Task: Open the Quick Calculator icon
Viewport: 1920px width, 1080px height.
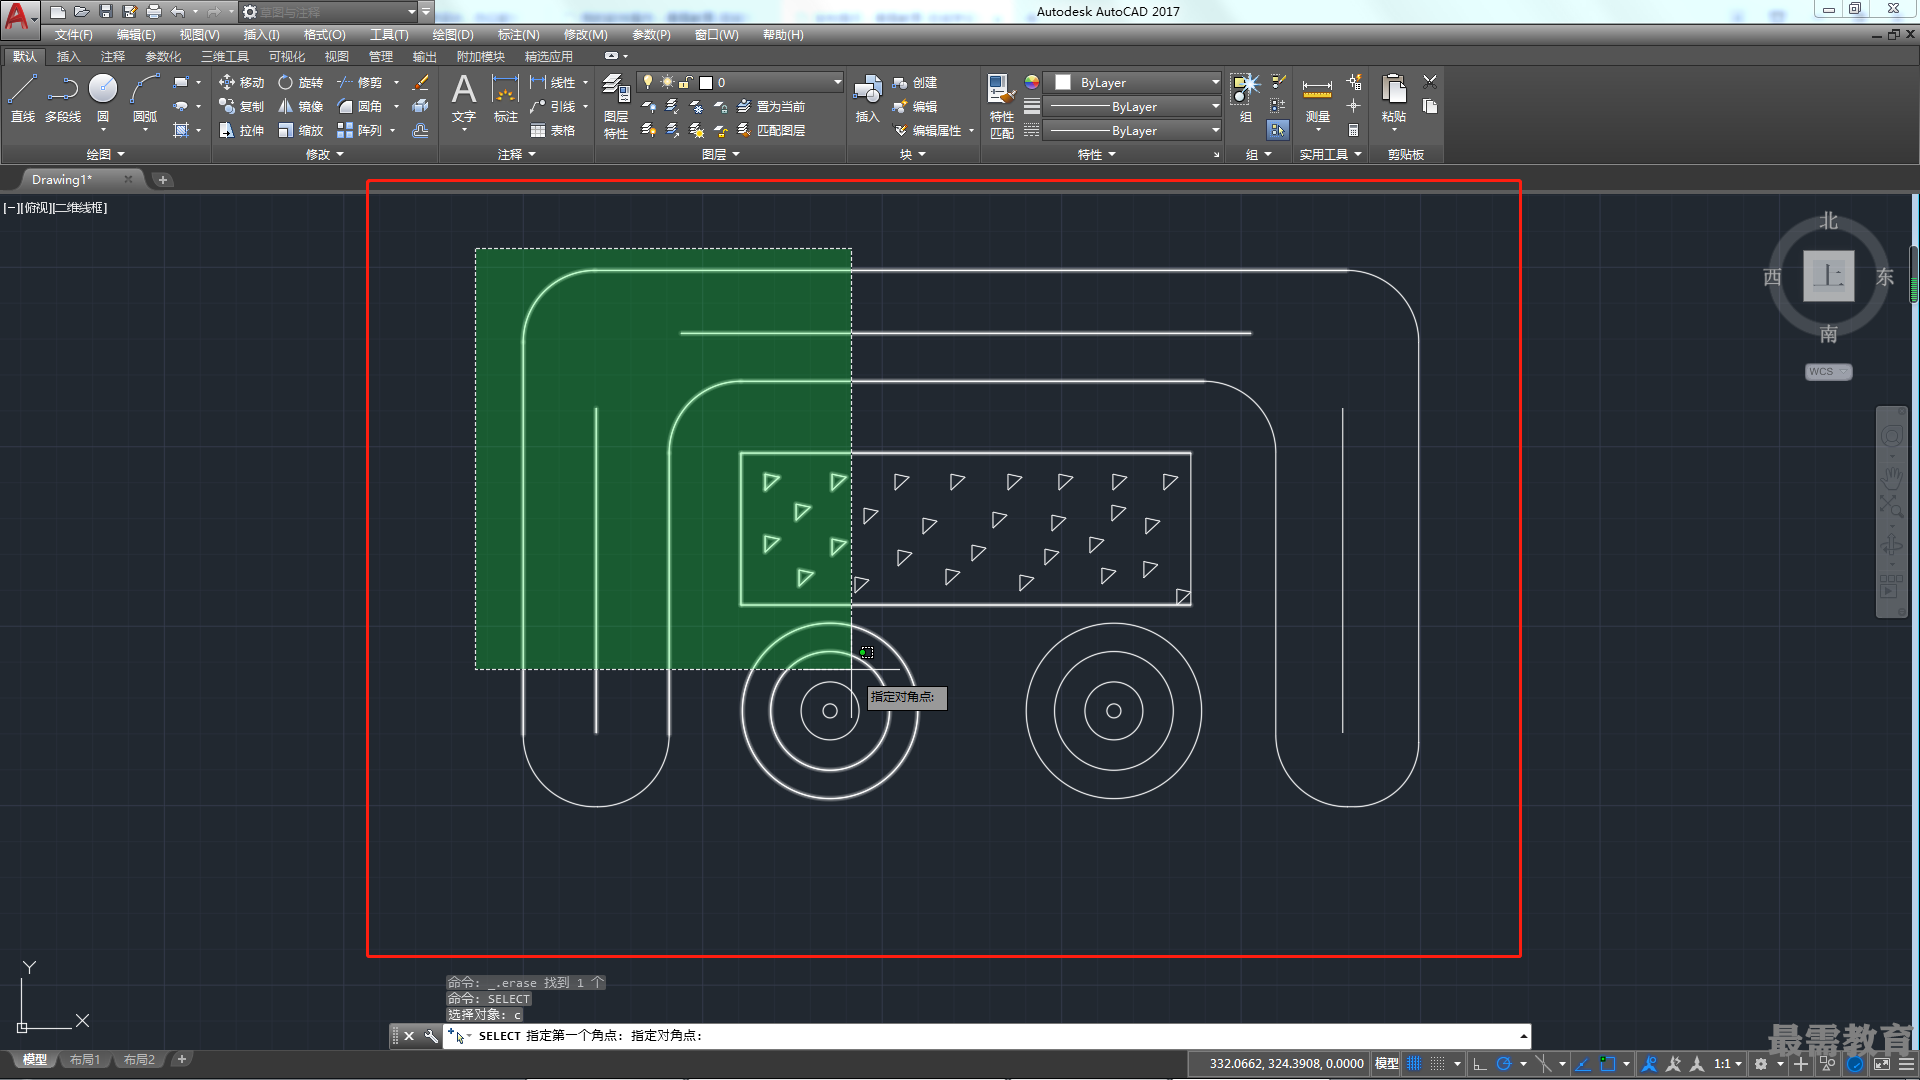Action: tap(1353, 130)
